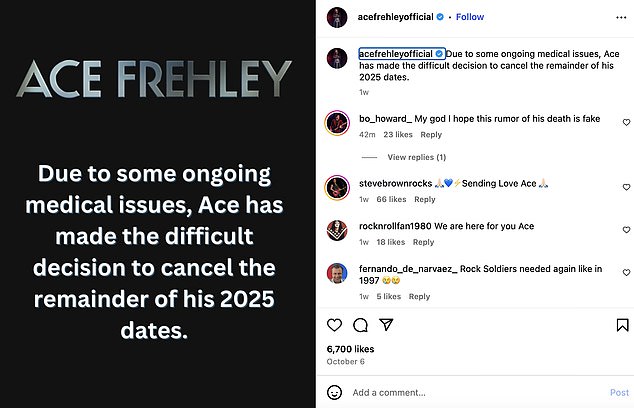View 6,700 likes list

[348, 348]
